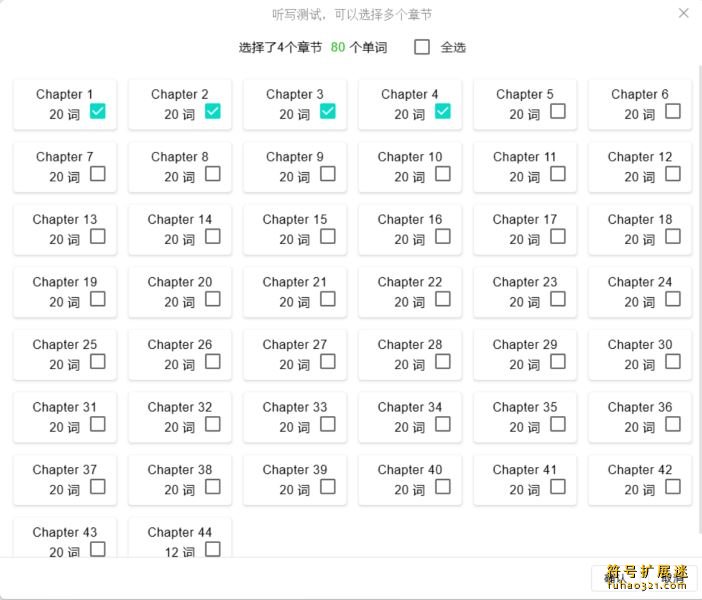Click the Chapter 38 card label
Screen dimensions: 702x600
click(x=180, y=469)
